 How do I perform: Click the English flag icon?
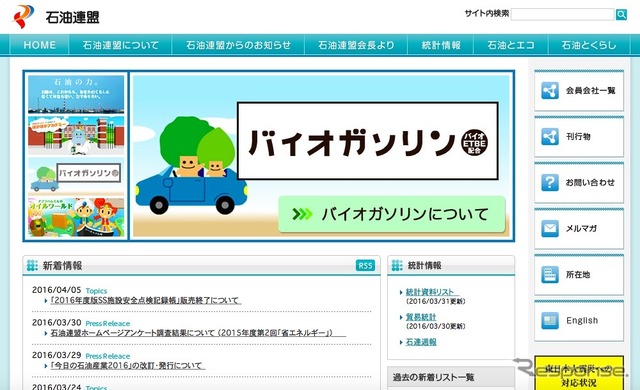pos(550,321)
